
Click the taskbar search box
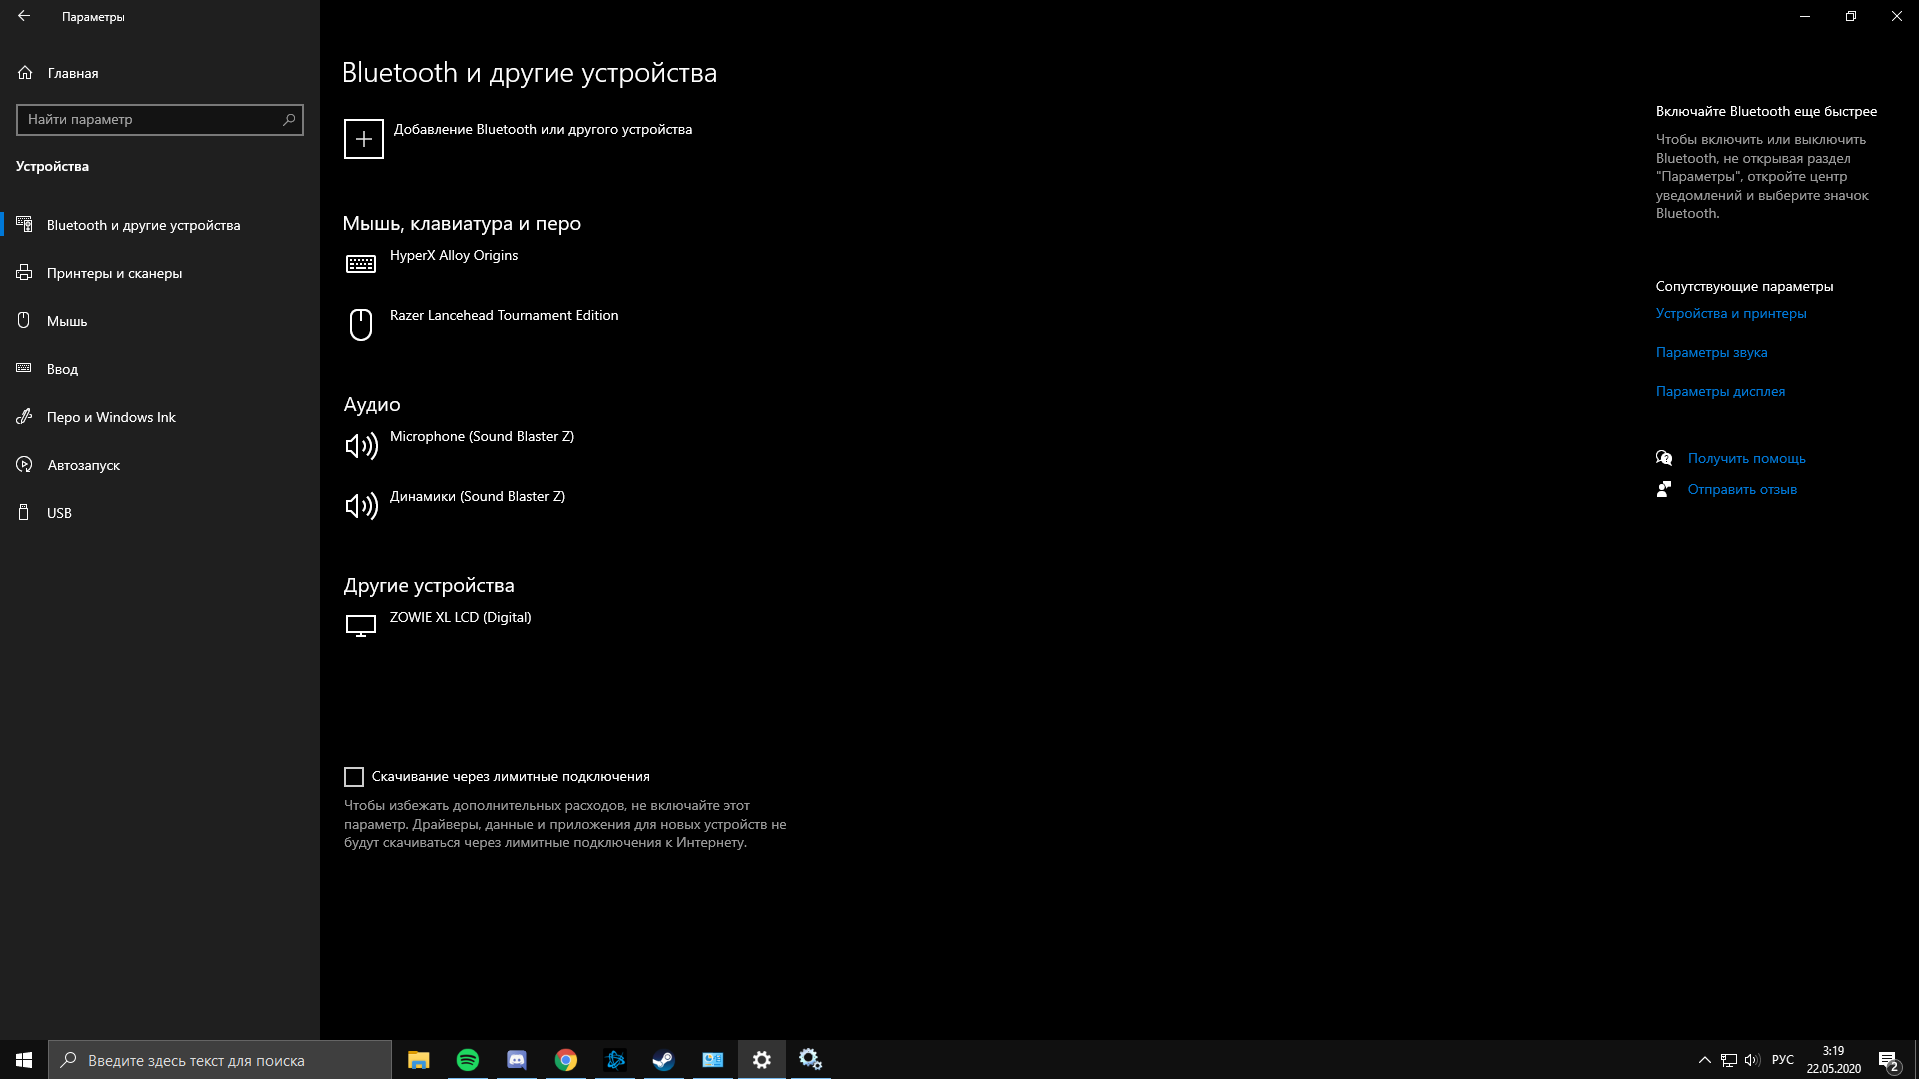220,1060
